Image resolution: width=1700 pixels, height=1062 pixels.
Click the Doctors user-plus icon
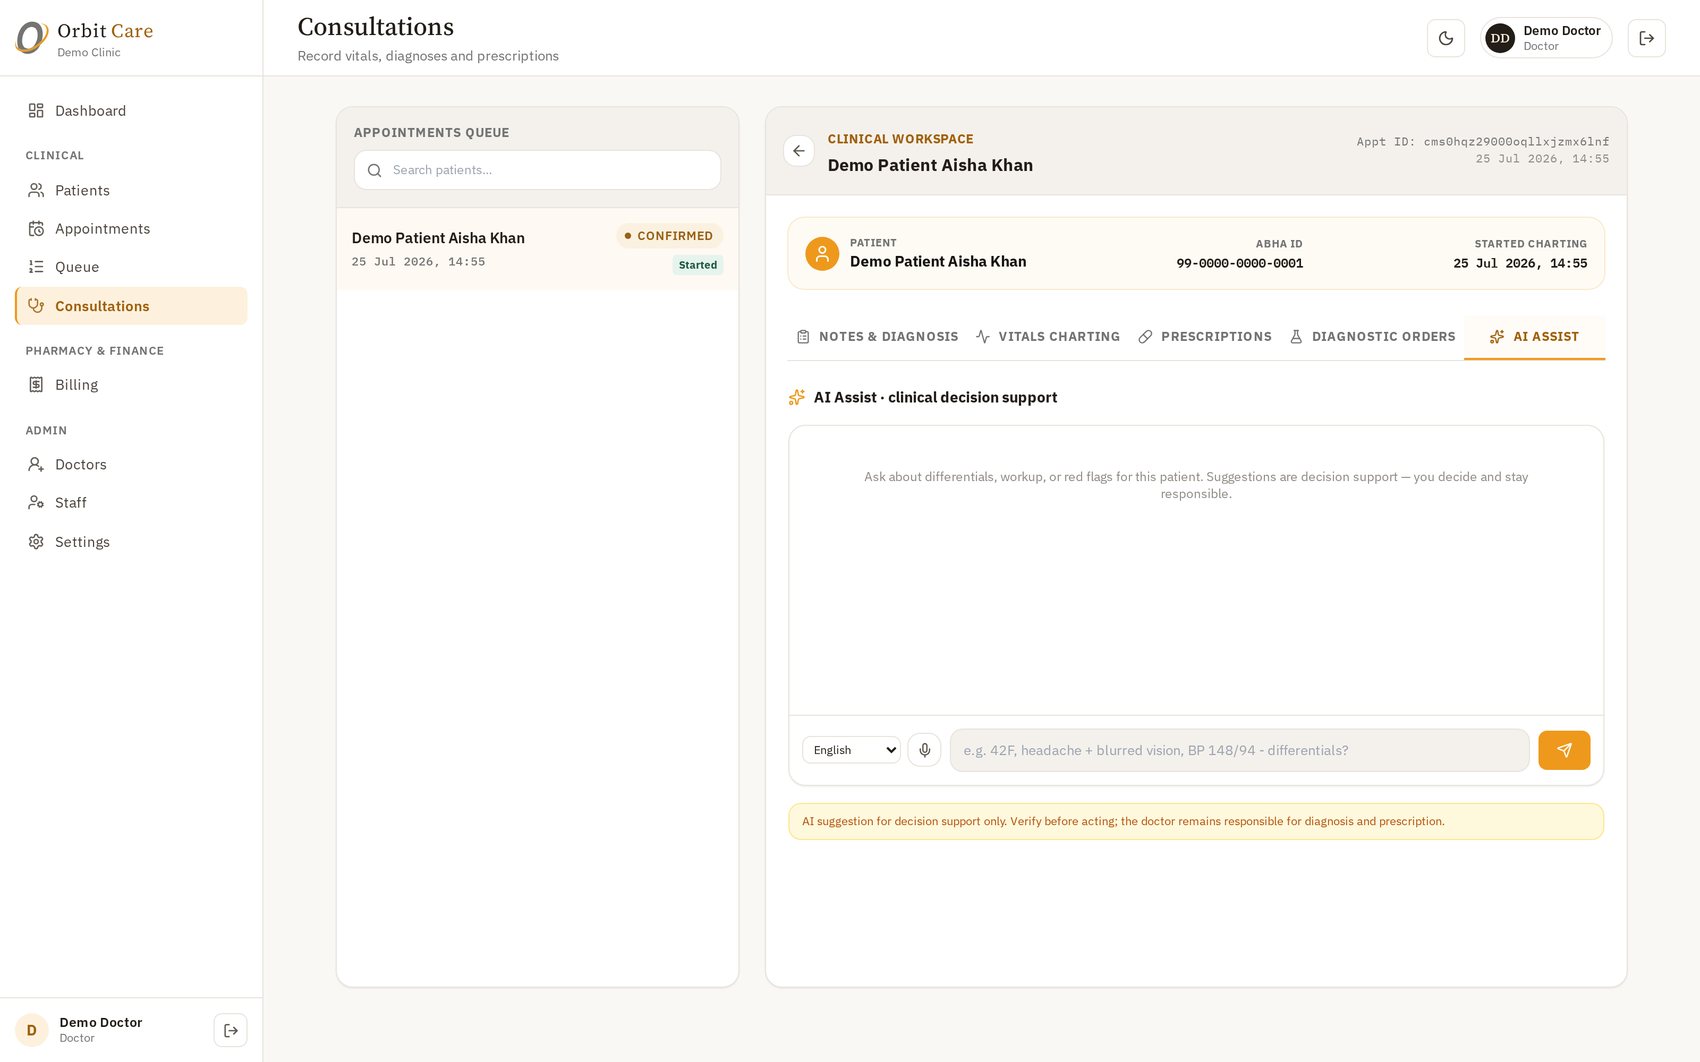[36, 464]
